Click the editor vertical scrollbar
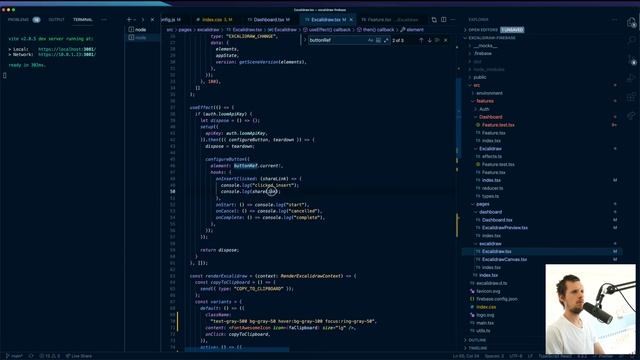The height and width of the screenshot is (360, 640). coord(457,192)
